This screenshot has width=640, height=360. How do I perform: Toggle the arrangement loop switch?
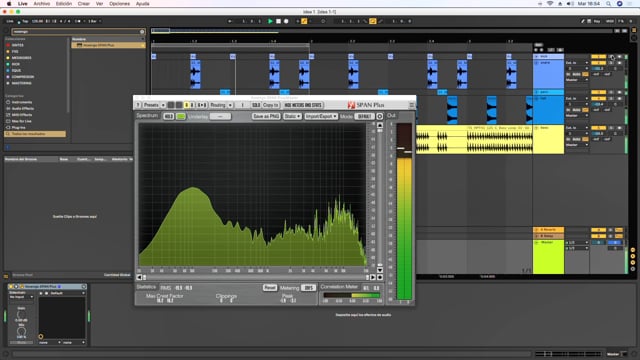(372, 21)
